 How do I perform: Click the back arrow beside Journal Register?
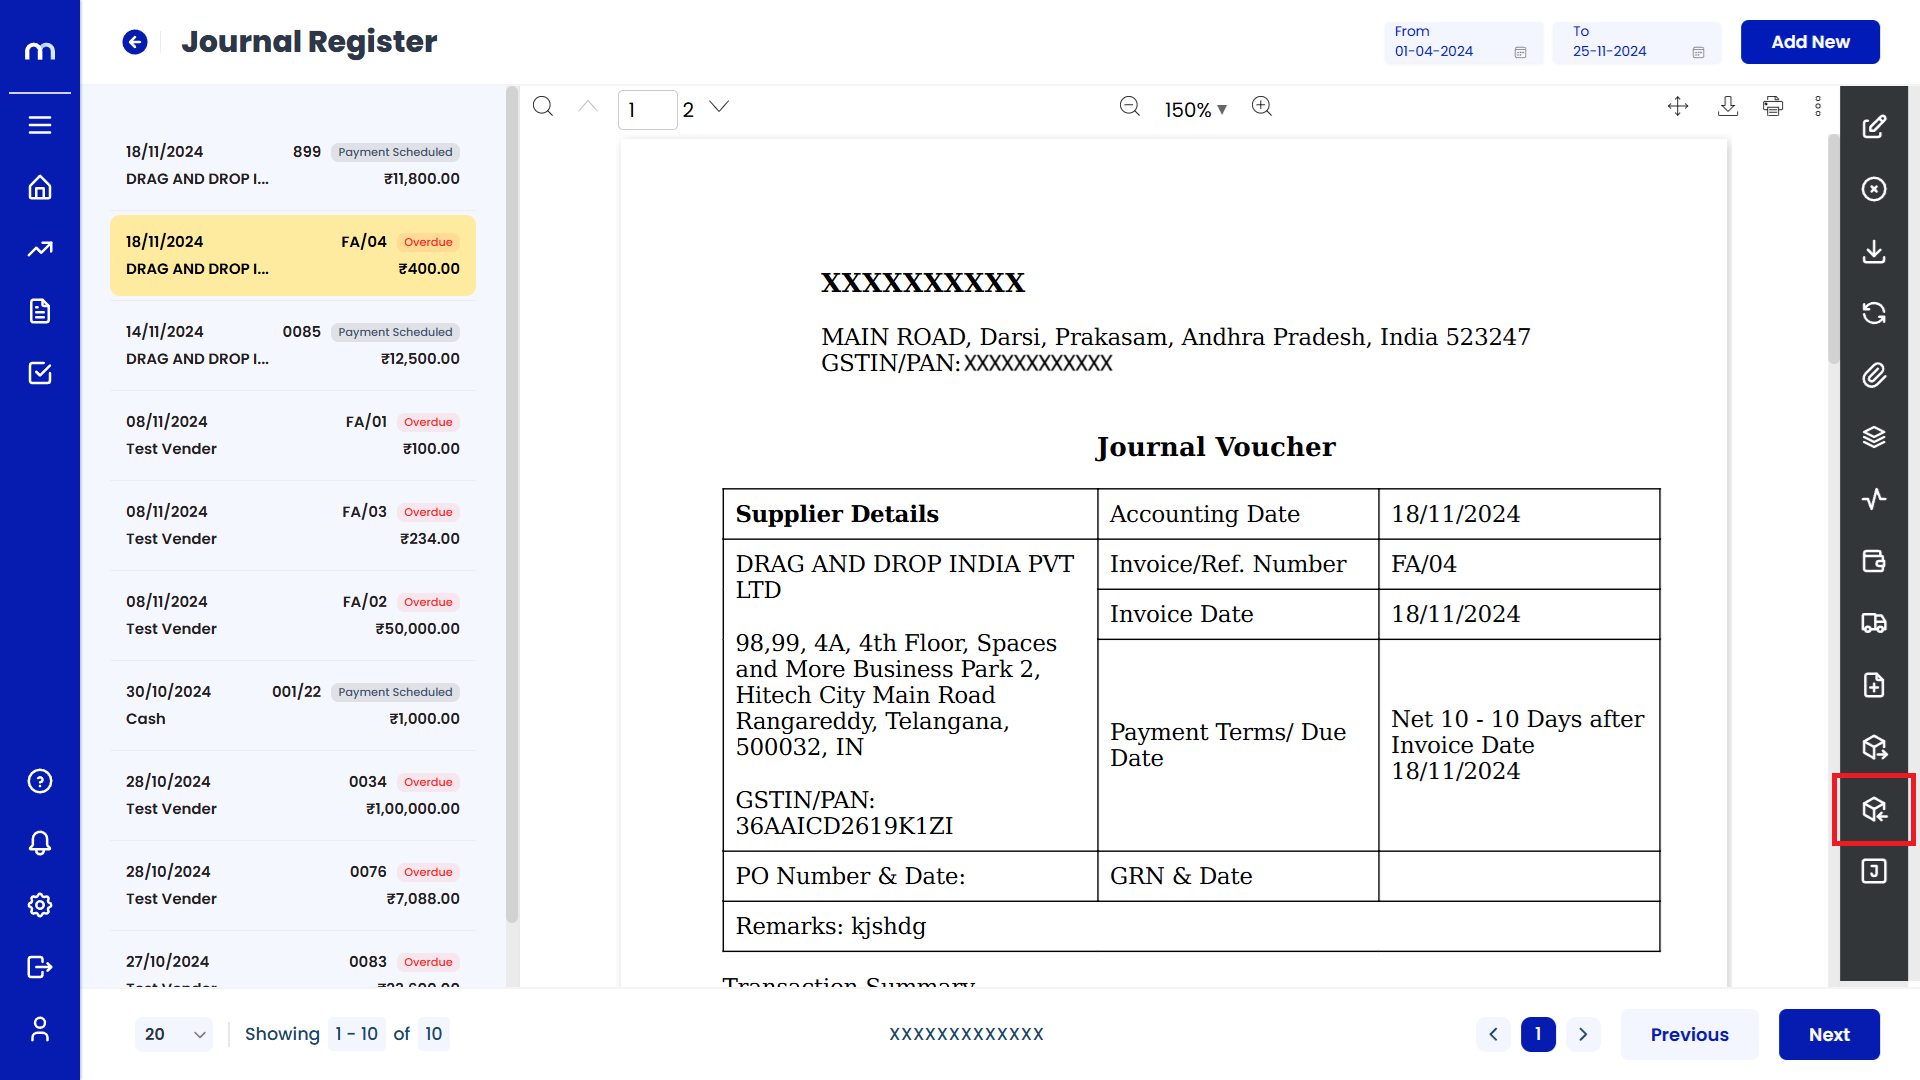coord(135,42)
